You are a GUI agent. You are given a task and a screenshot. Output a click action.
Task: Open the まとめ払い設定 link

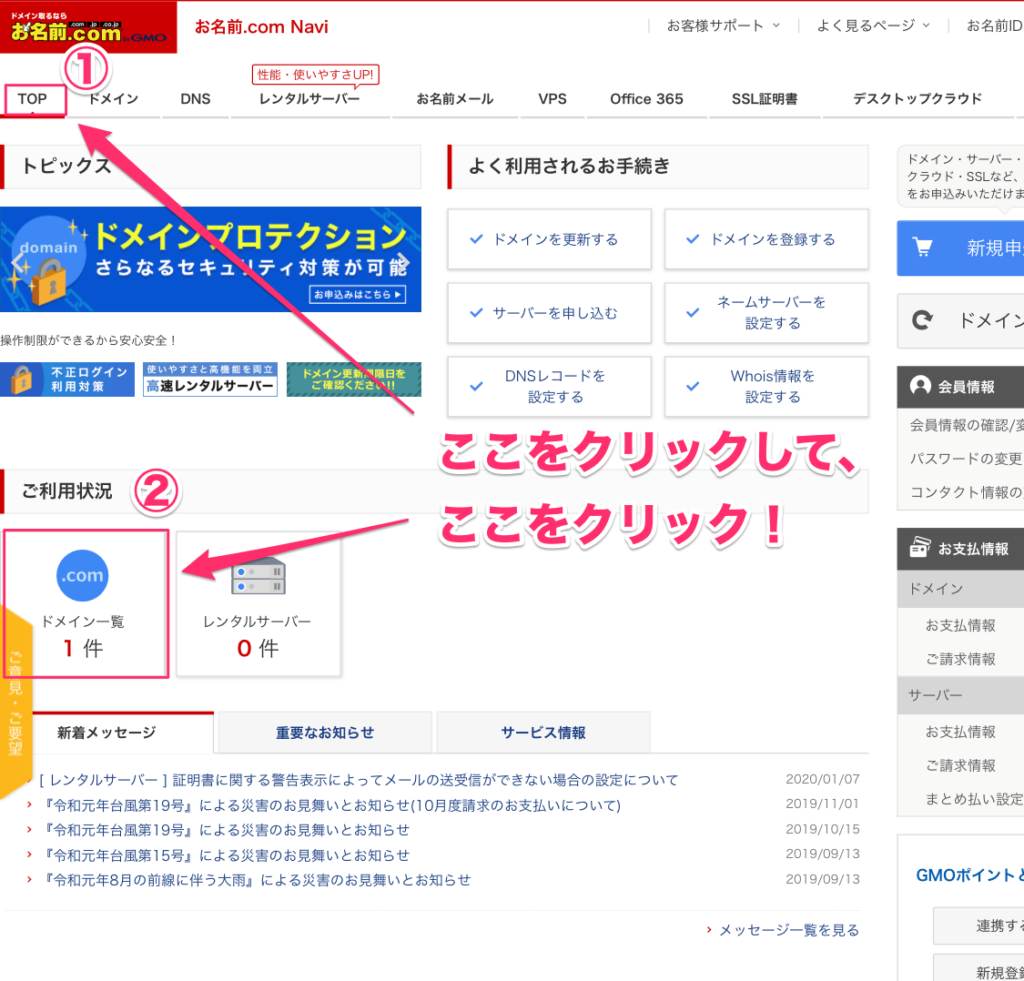pyautogui.click(x=974, y=799)
